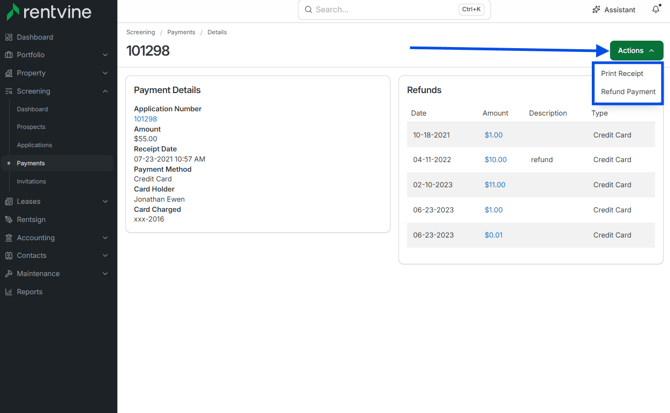The height and width of the screenshot is (413, 670).
Task: Click the Rentvine leaf logo
Action: click(12, 12)
